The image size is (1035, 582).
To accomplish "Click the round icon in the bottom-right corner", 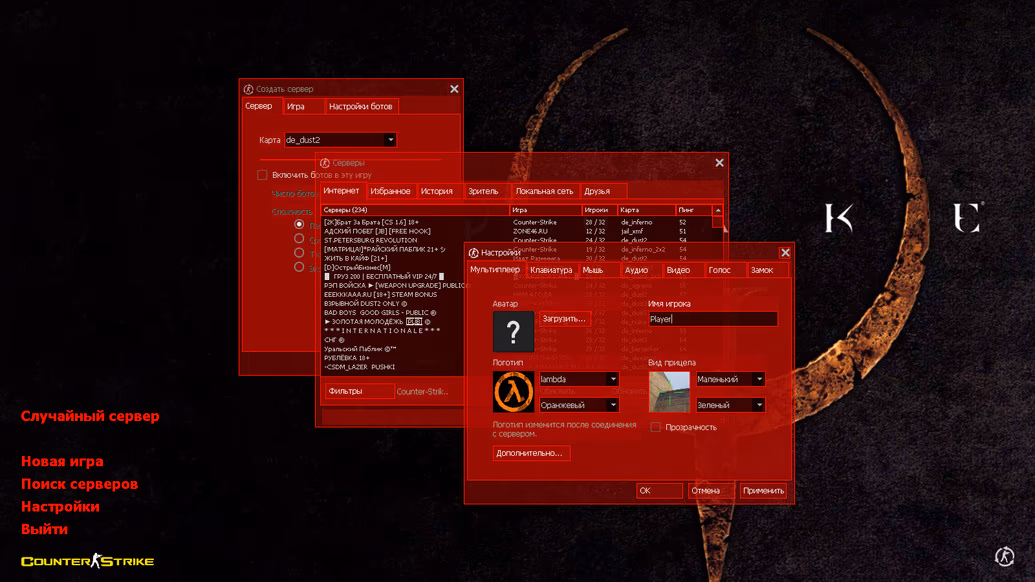I will point(1005,556).
